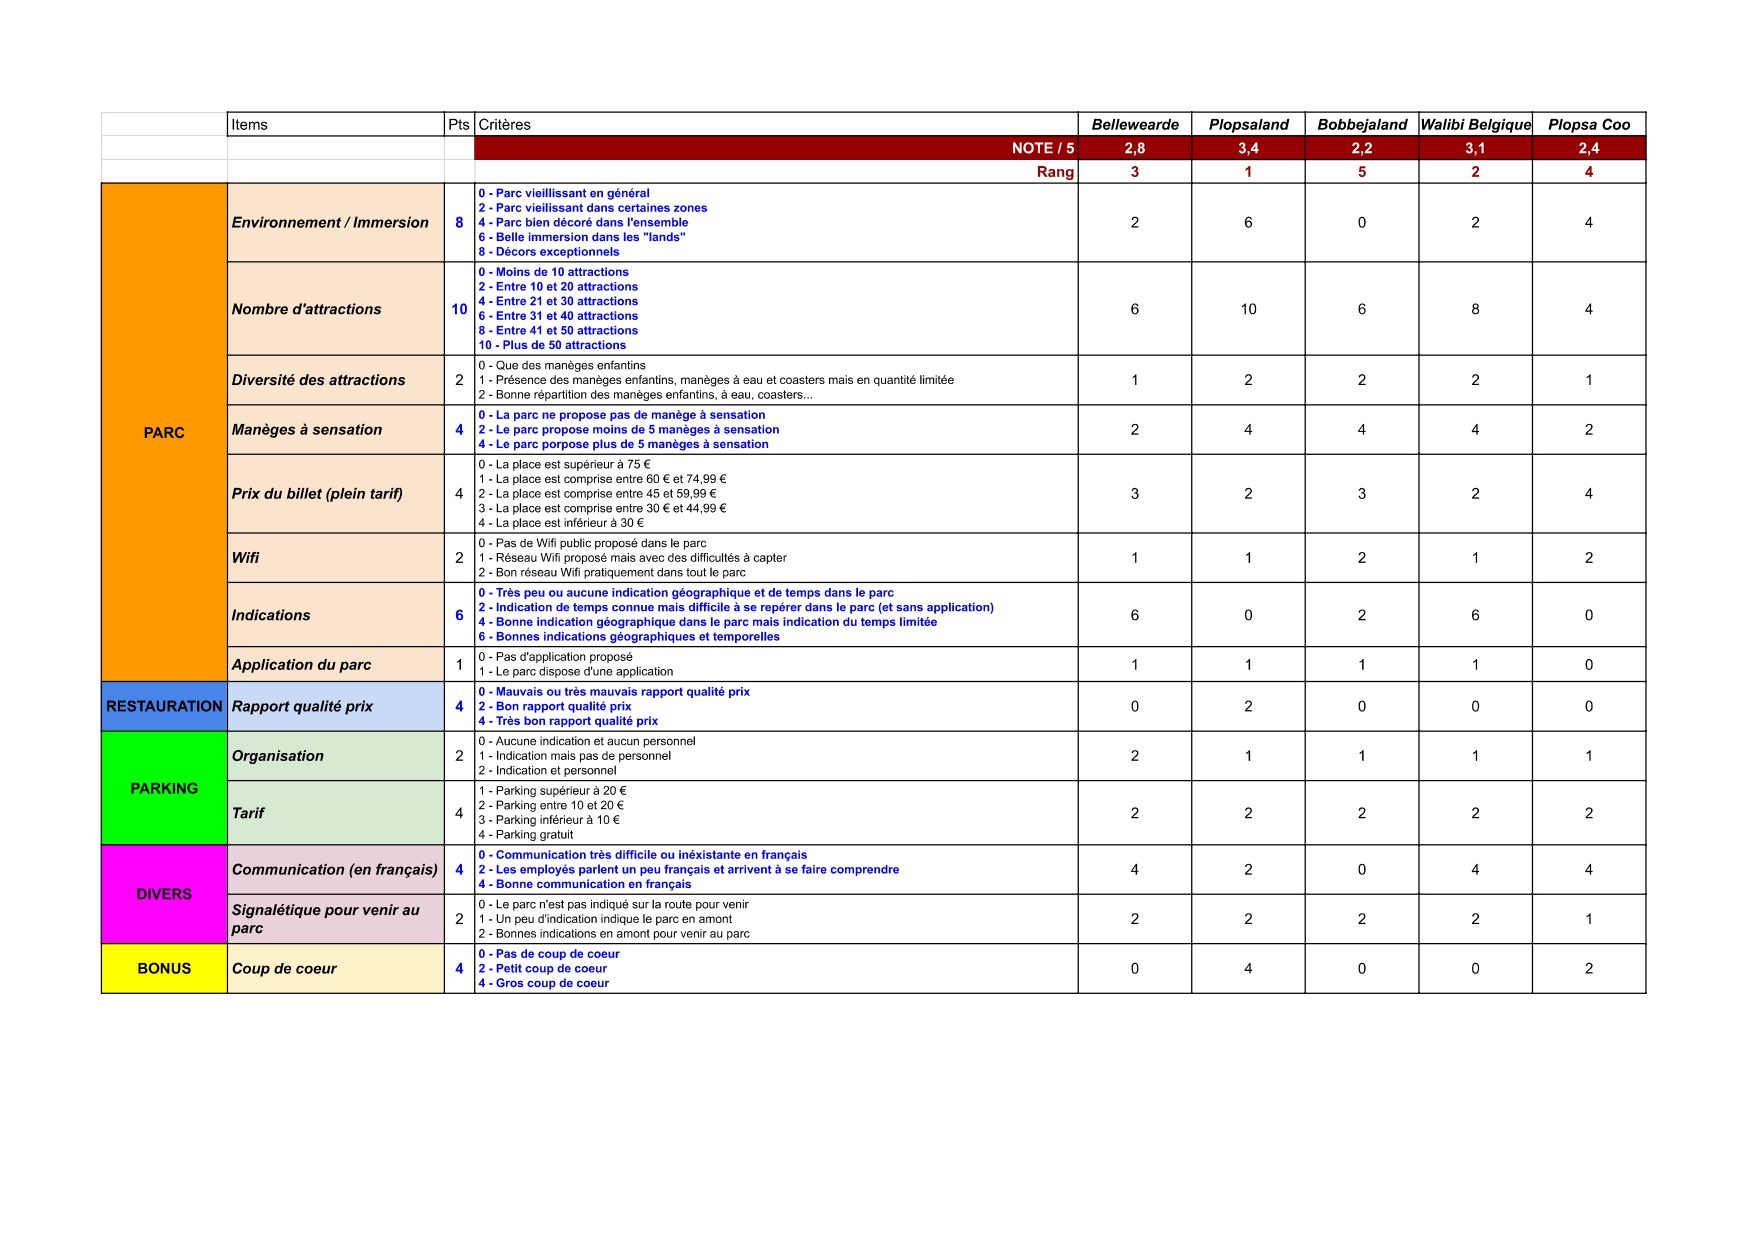Select the Walibi Belgique column header
This screenshot has width=1755, height=1241.
[x=1475, y=125]
